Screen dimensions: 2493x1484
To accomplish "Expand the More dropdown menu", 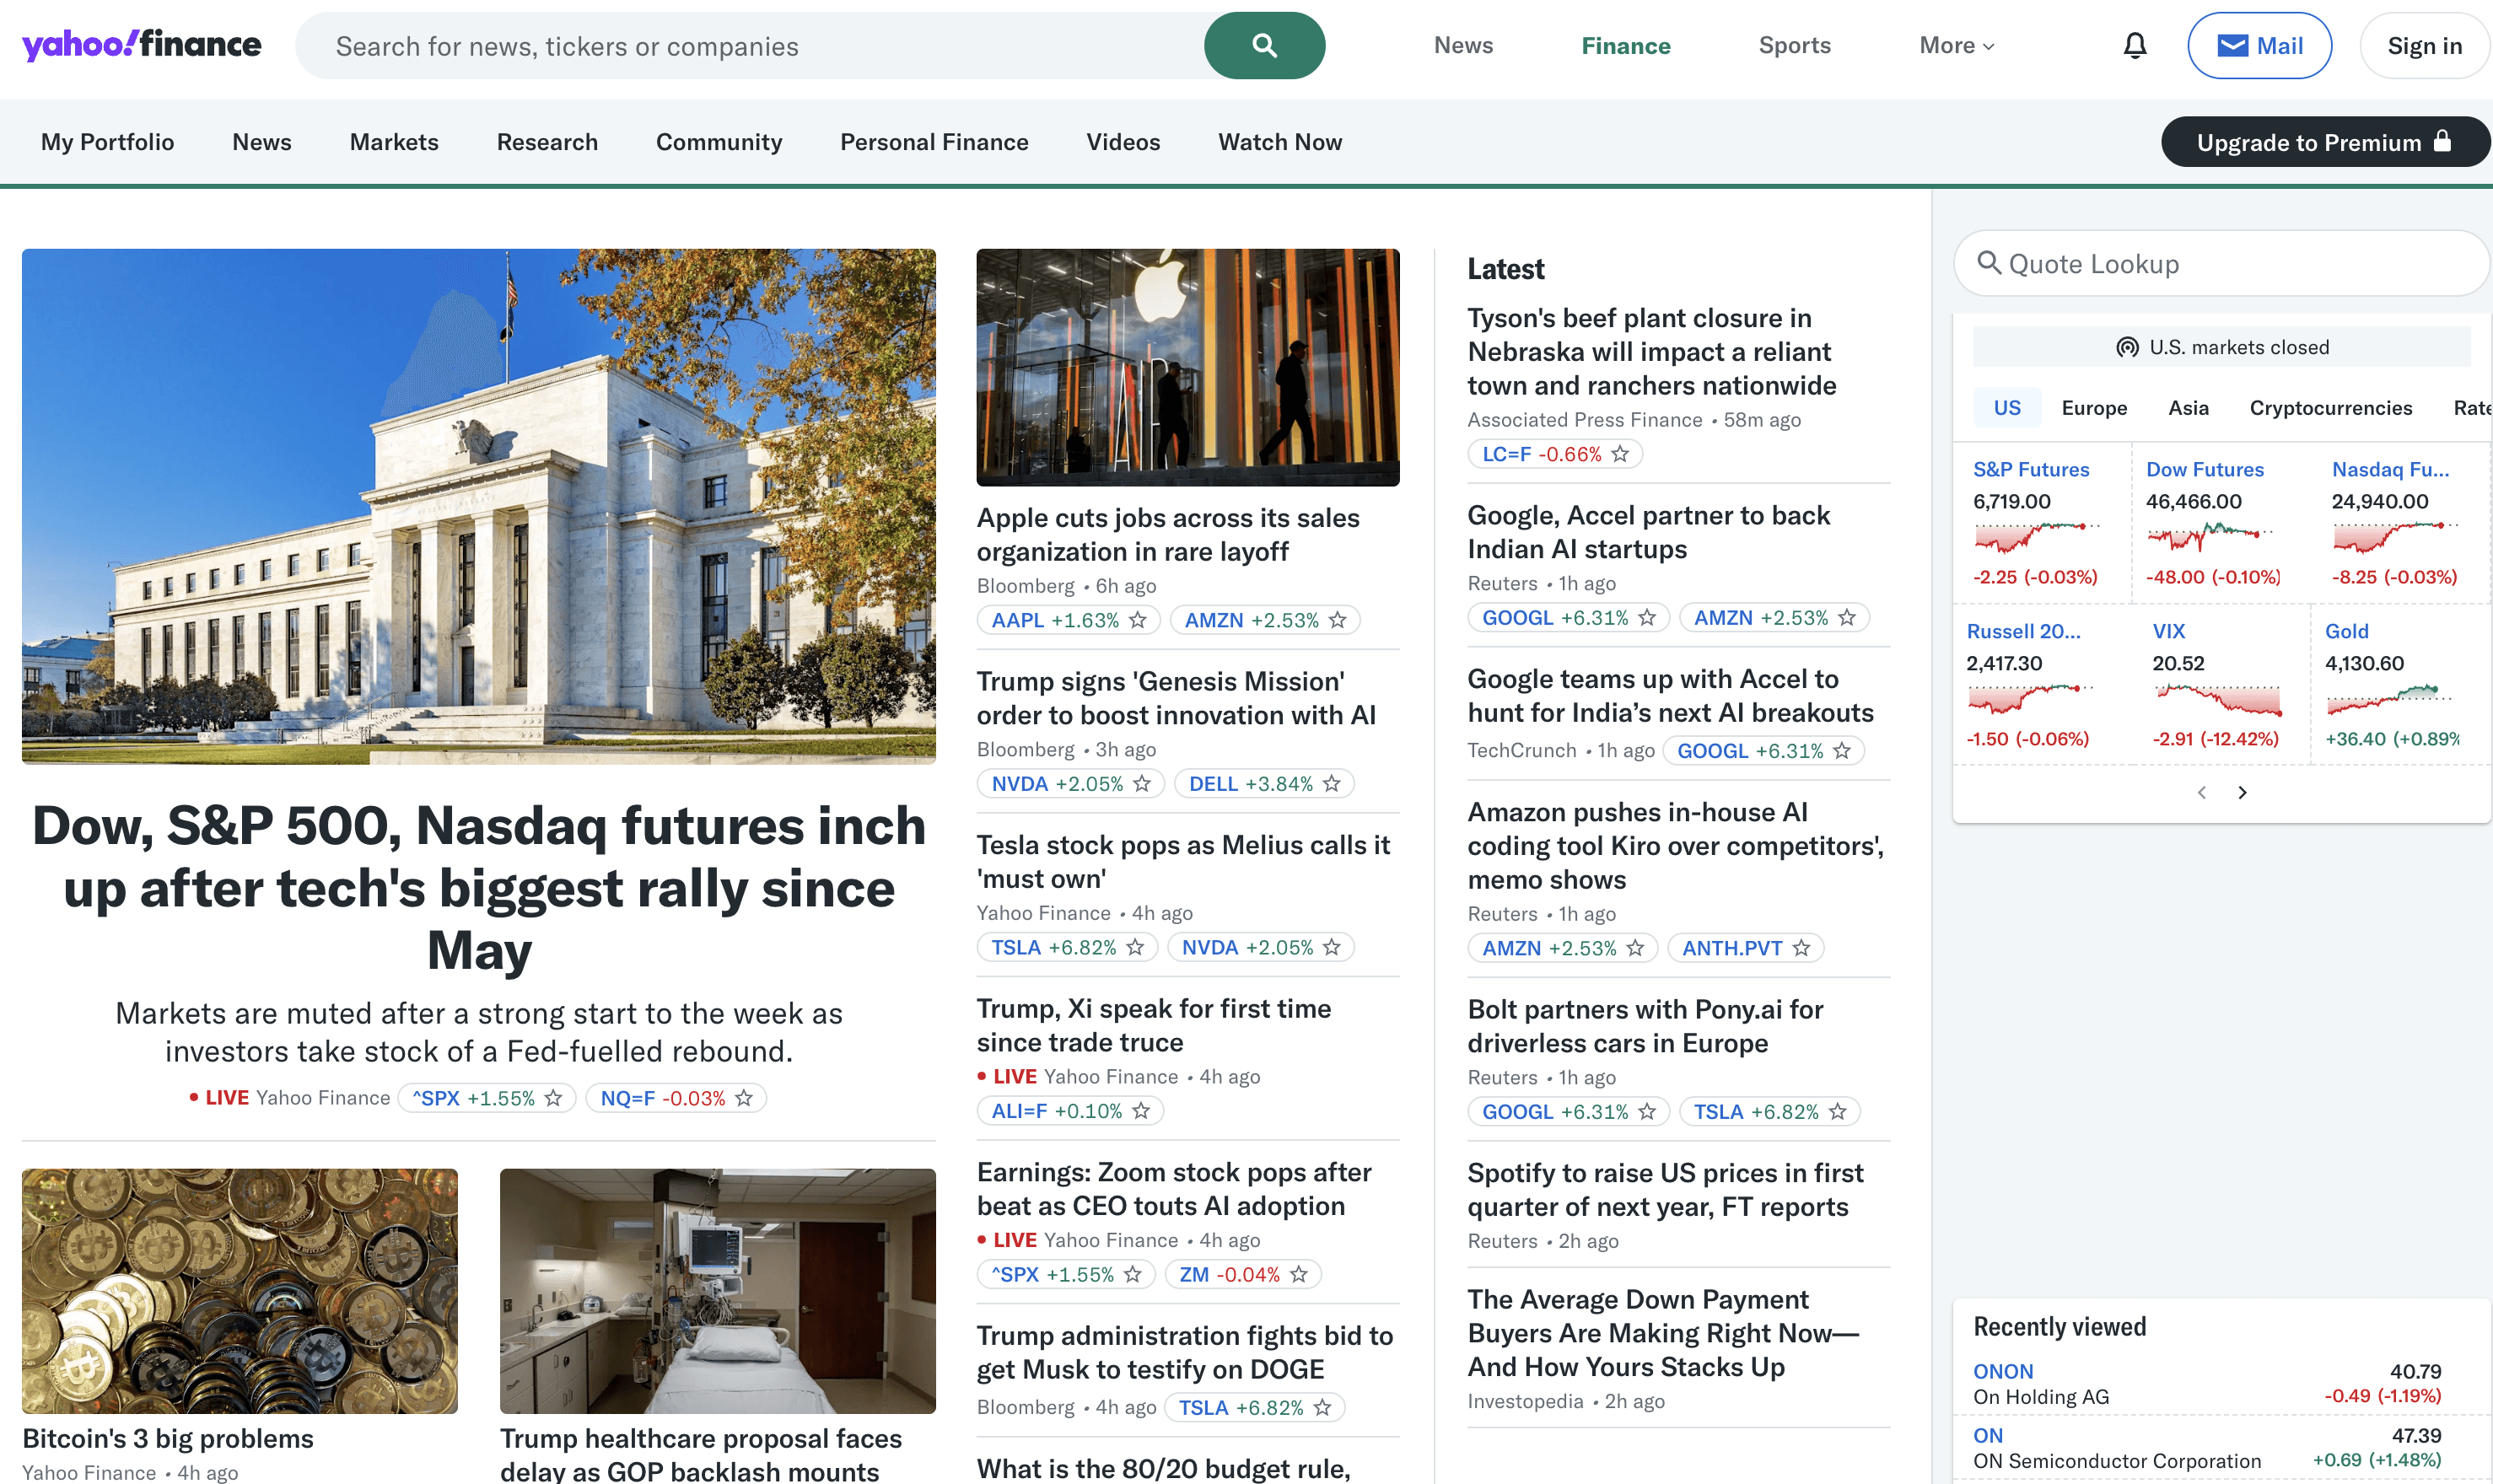I will (x=1956, y=46).
